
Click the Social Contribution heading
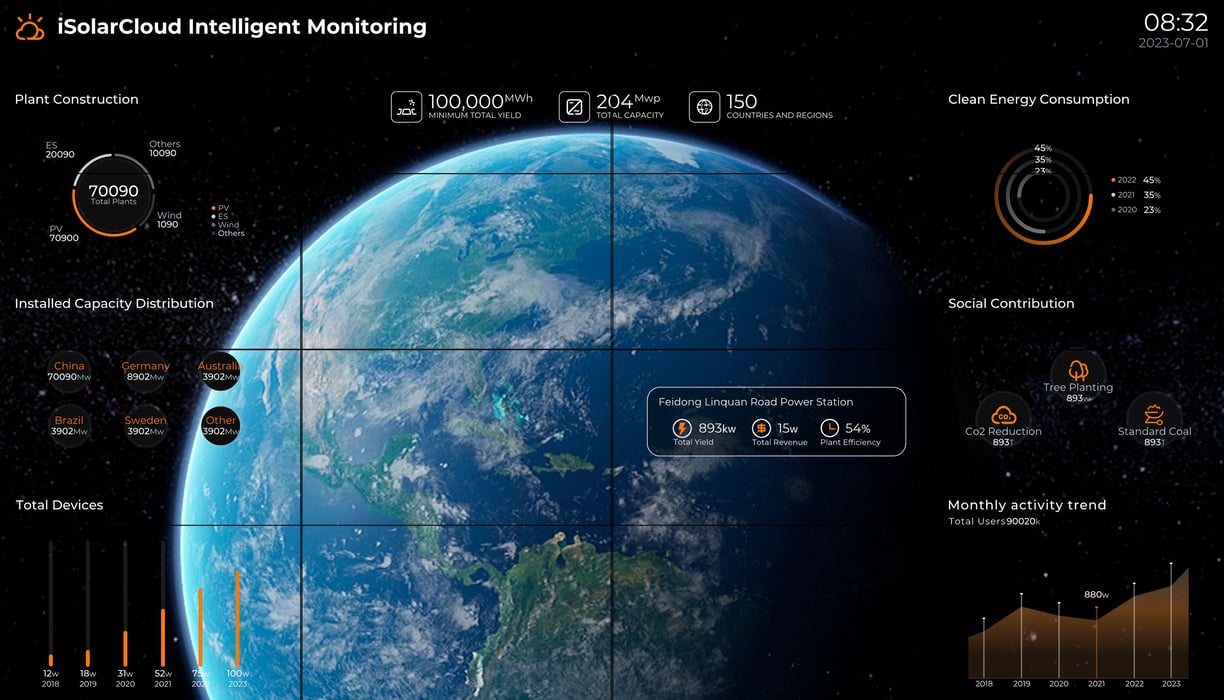point(1011,303)
